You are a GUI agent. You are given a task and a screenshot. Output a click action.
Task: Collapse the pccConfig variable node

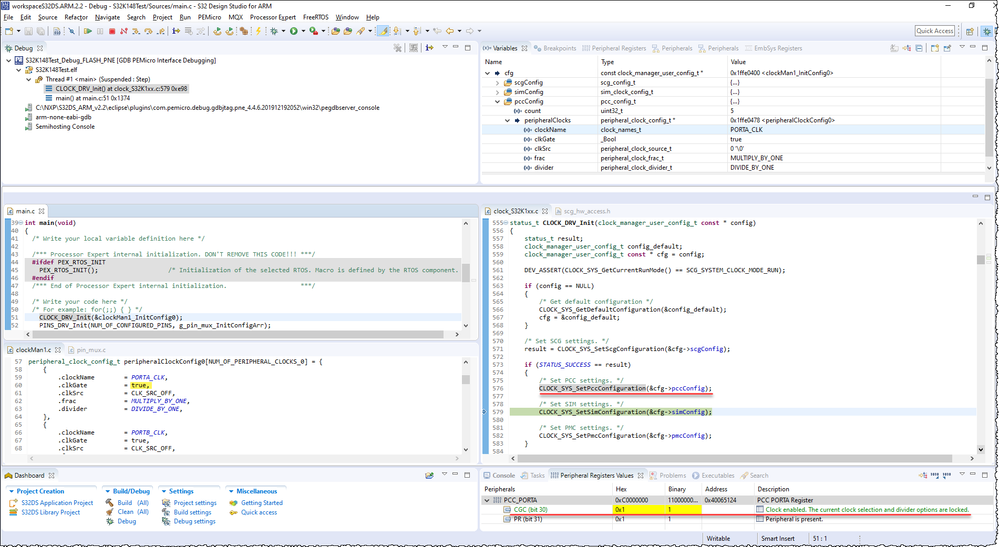[497, 101]
